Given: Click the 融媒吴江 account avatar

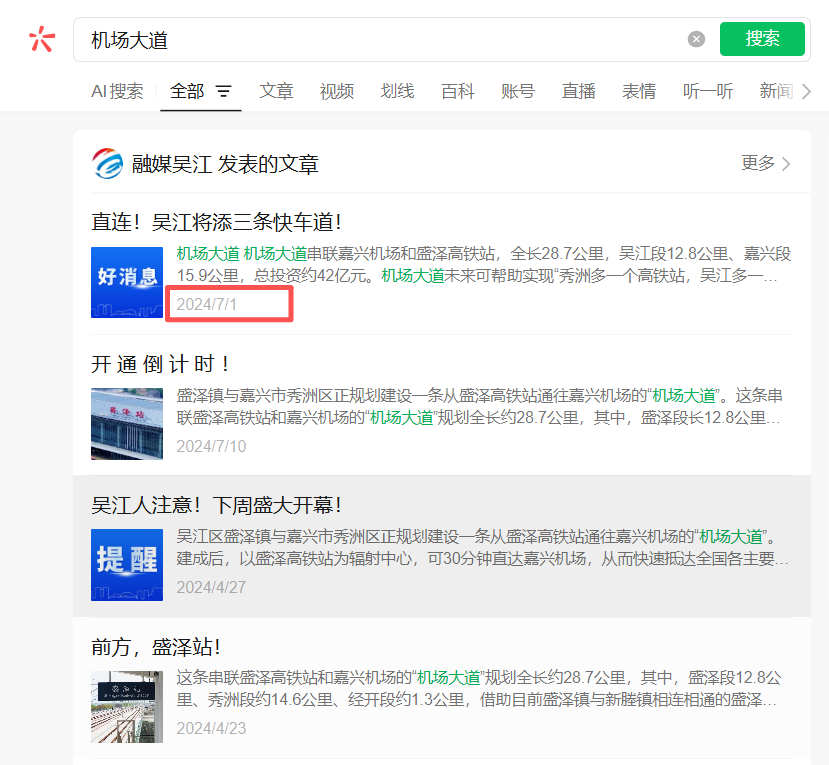Looking at the screenshot, I should pos(107,163).
